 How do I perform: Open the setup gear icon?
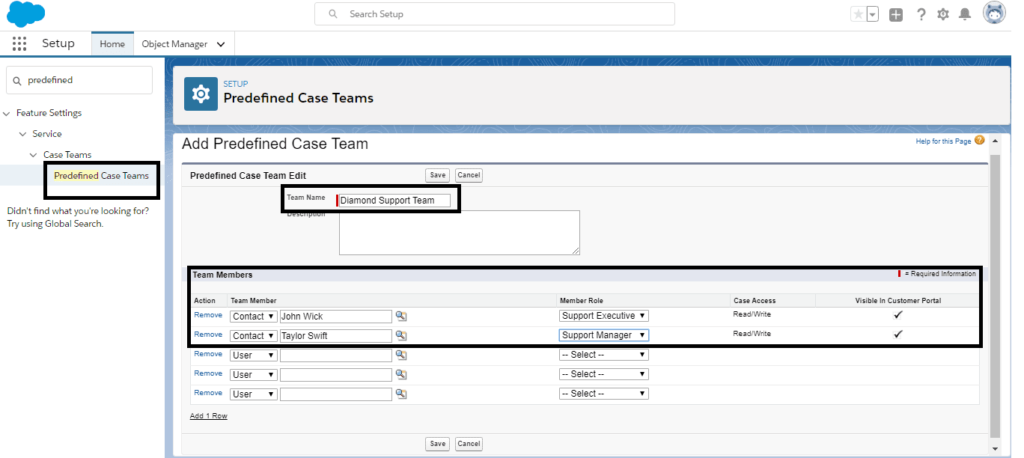coord(943,14)
